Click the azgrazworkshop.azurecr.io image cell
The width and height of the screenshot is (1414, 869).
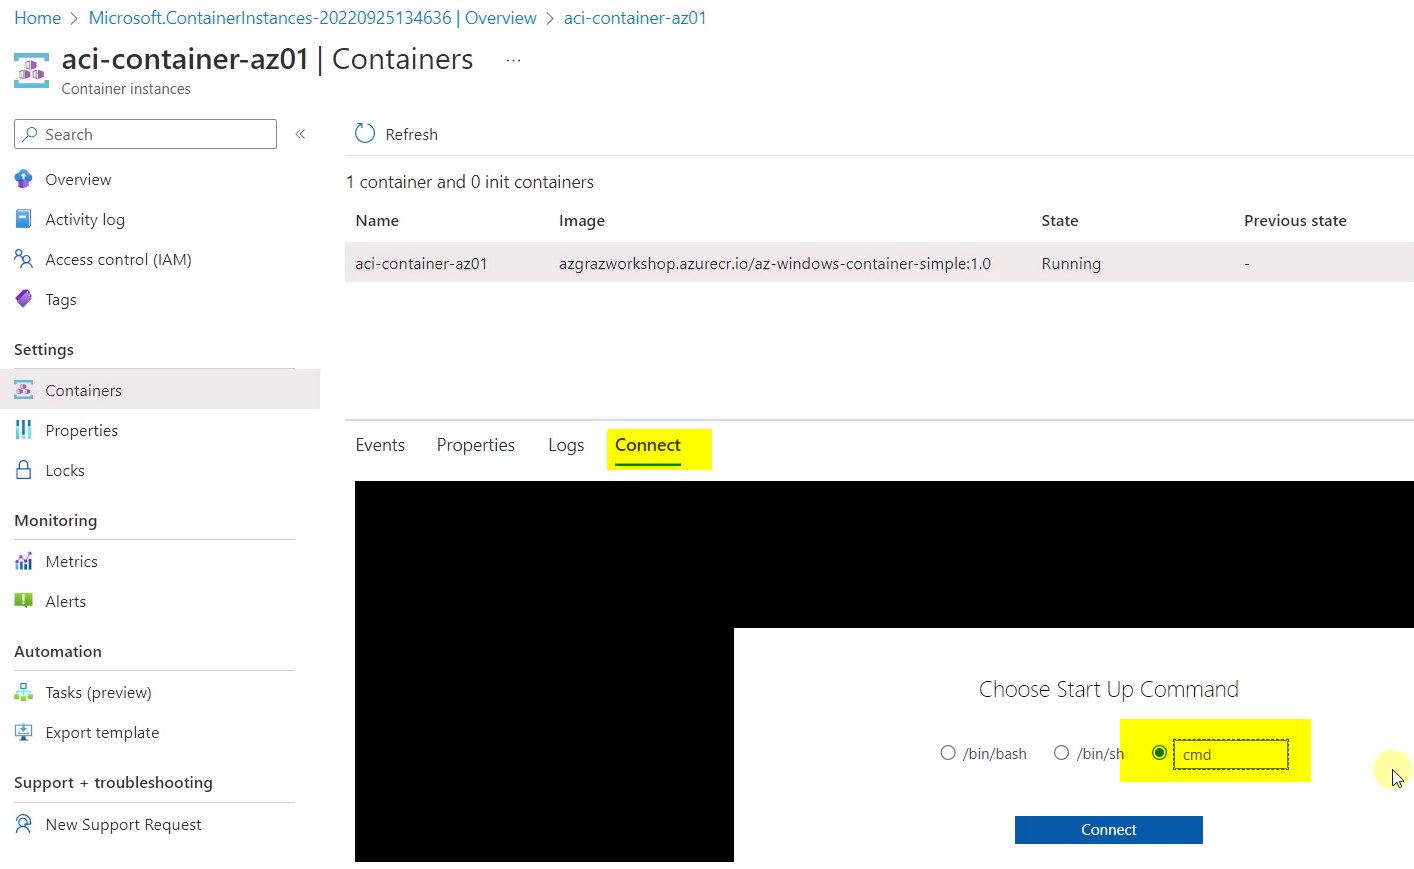tap(775, 263)
